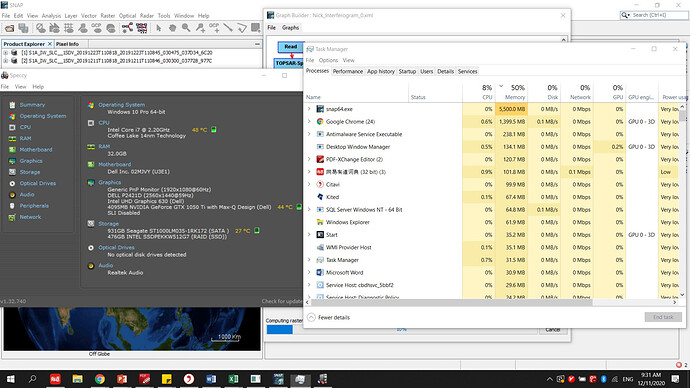
Task: Open Raster menu in SNAP
Action: pos(107,15)
